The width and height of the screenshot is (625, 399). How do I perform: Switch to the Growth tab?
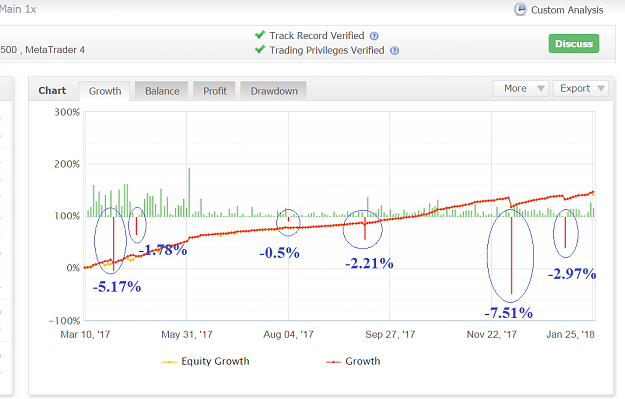click(105, 91)
